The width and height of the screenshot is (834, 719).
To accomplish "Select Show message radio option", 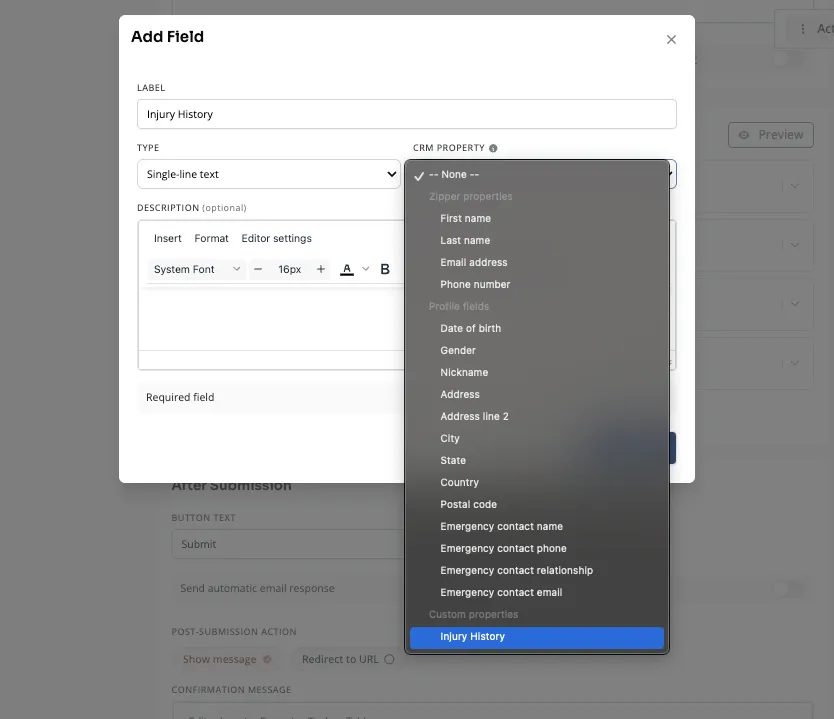I will pos(227,659).
